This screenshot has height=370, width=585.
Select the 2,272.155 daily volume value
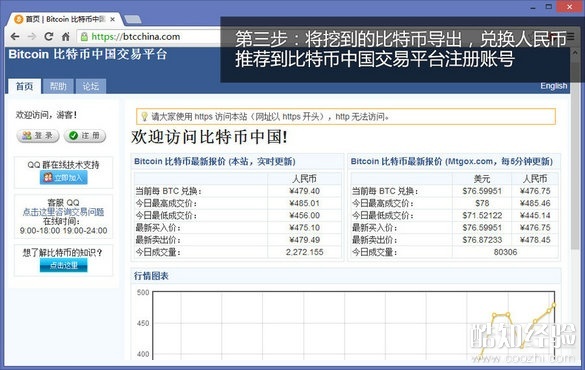304,252
